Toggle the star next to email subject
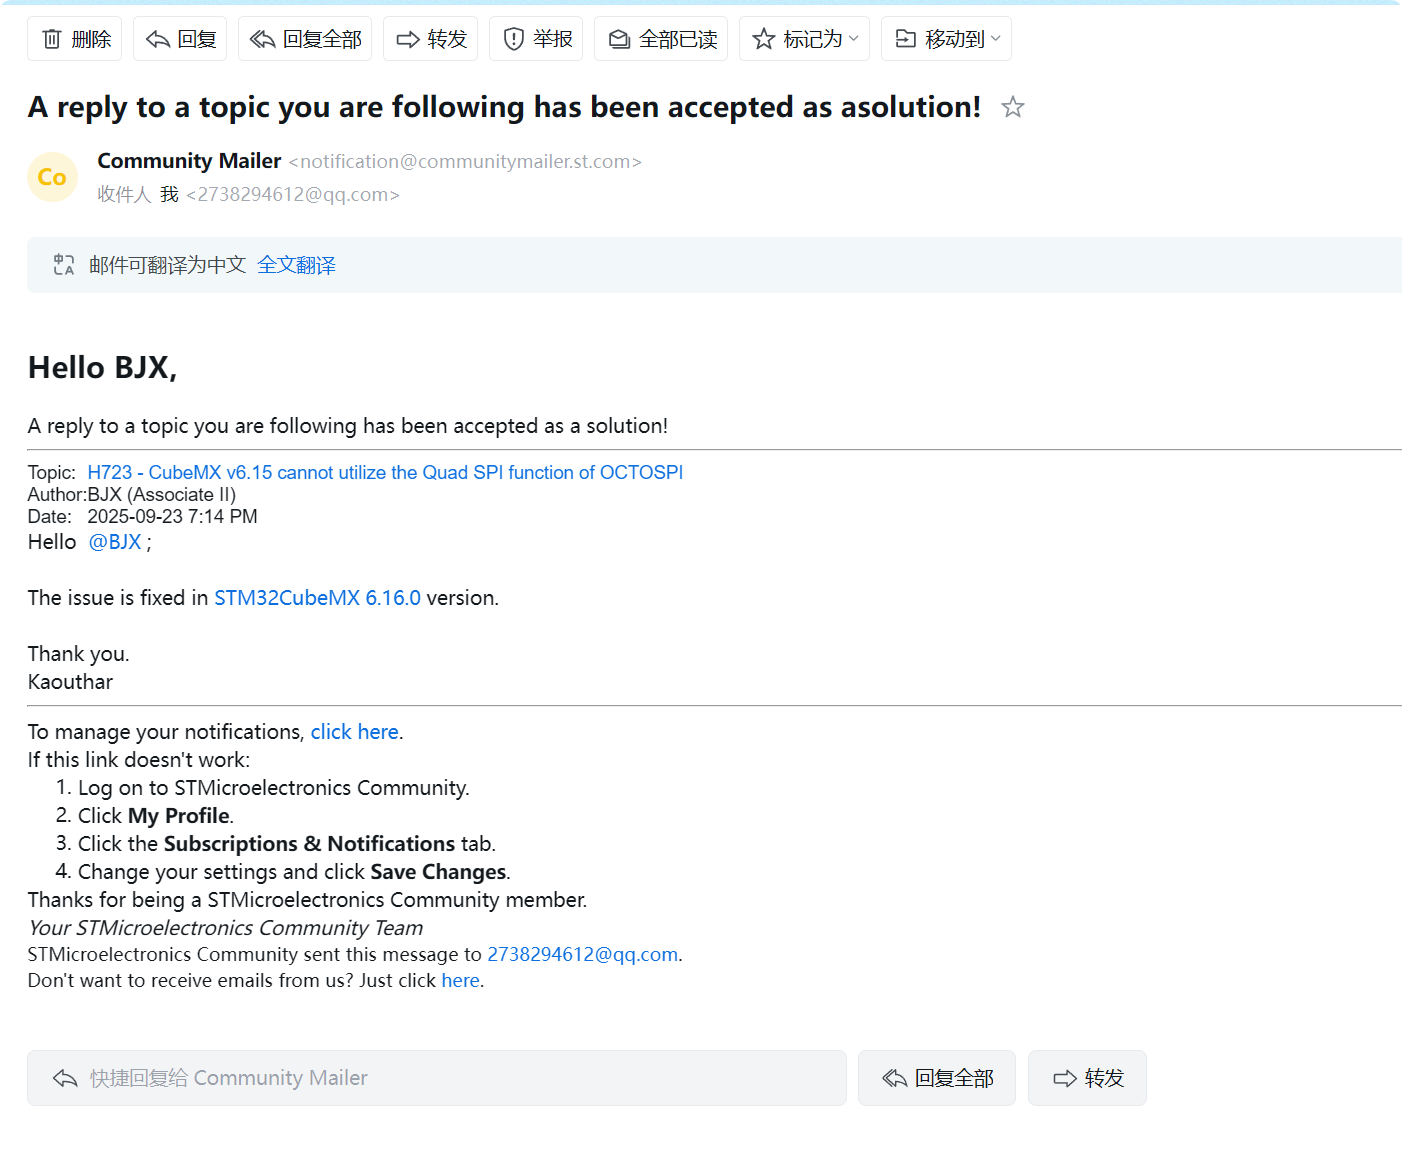The width and height of the screenshot is (1402, 1174). (1013, 107)
